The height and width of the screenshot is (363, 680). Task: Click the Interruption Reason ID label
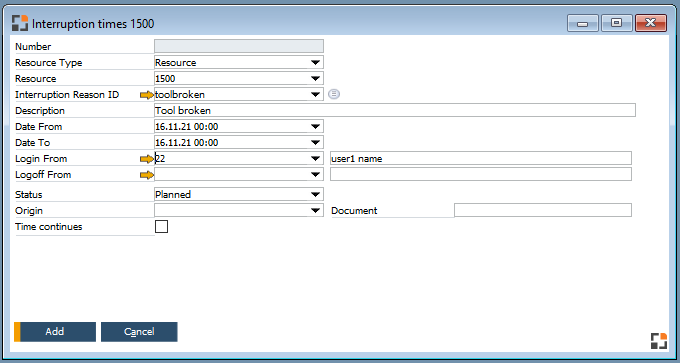pos(67,95)
